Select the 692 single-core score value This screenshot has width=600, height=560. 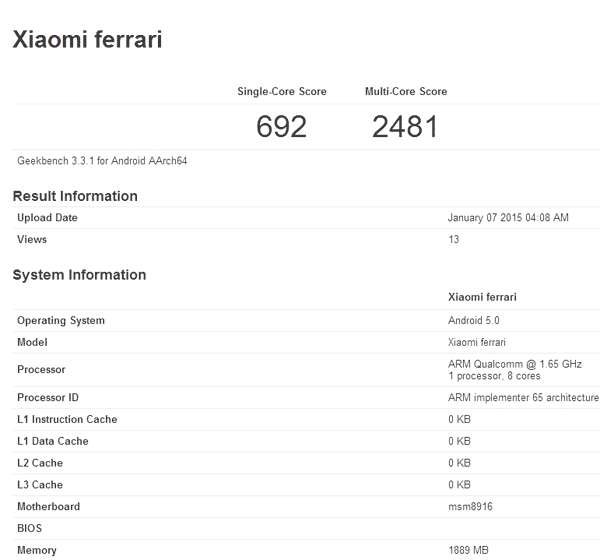[x=281, y=127]
